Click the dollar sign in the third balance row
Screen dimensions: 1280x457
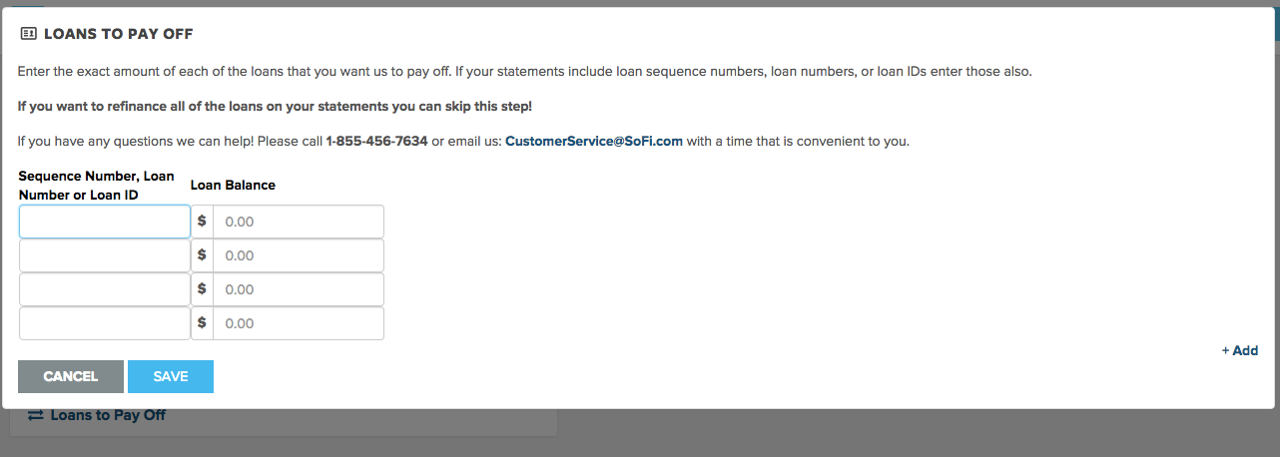click(x=202, y=289)
